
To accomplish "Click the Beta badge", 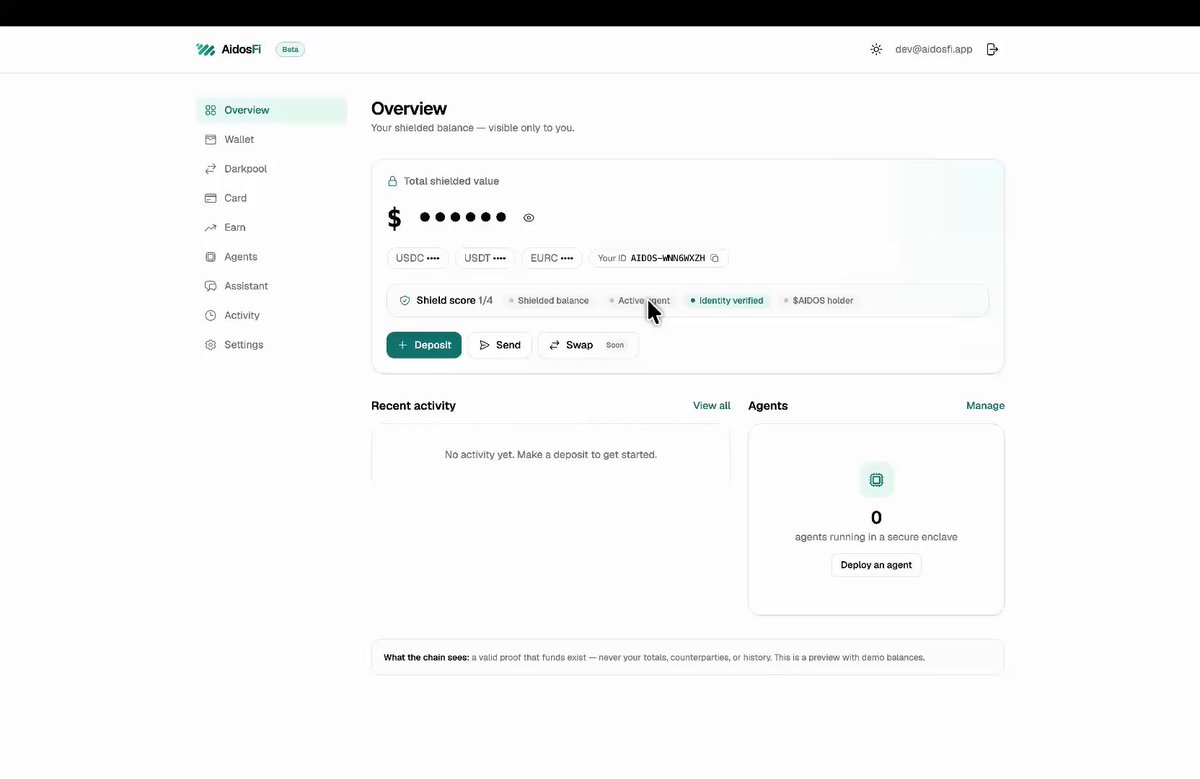I will pyautogui.click(x=290, y=49).
